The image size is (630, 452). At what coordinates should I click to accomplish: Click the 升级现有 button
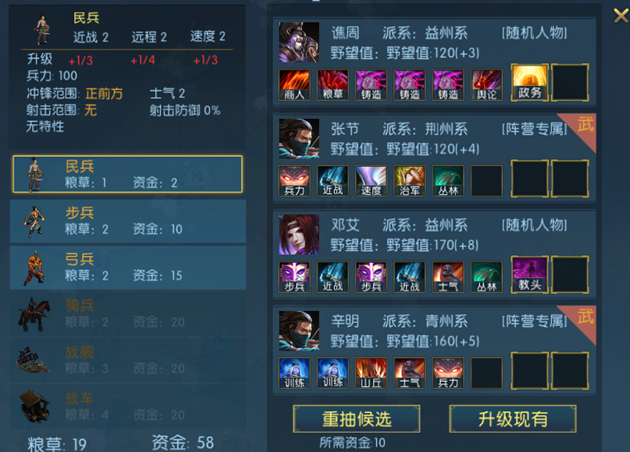[513, 419]
